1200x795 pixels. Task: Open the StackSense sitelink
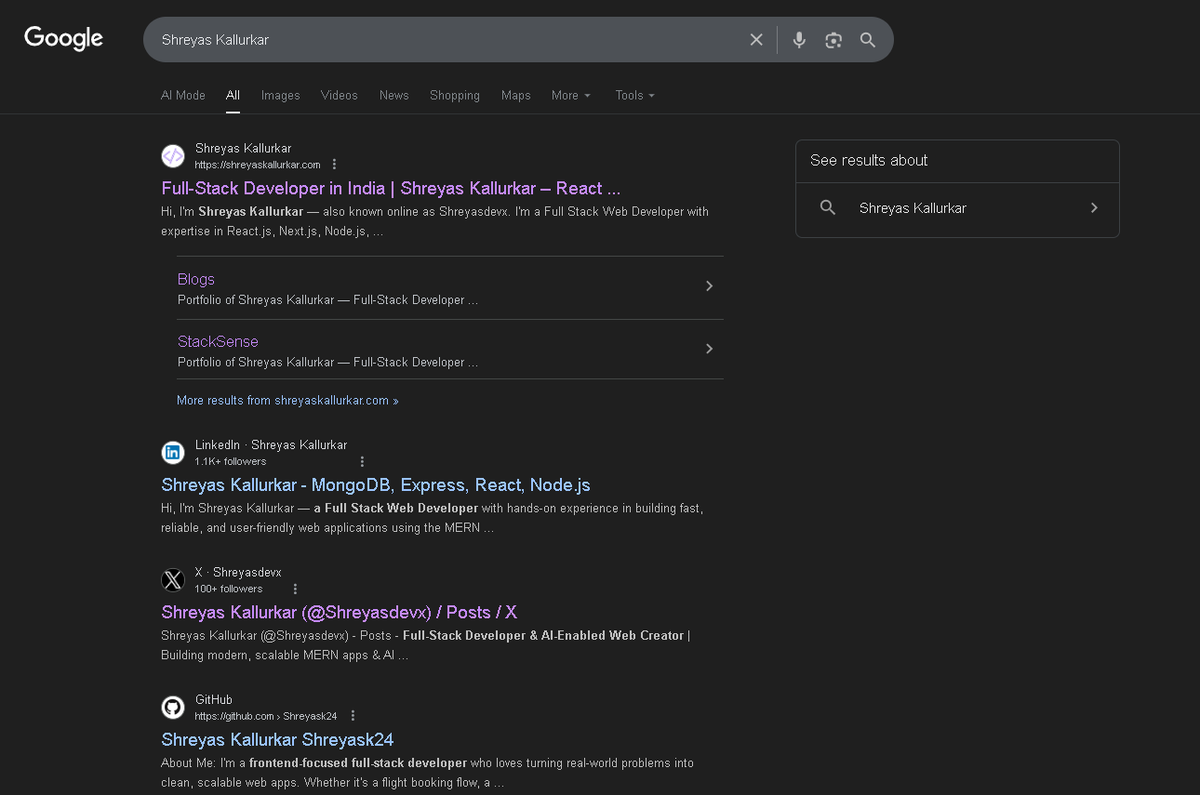click(x=218, y=341)
